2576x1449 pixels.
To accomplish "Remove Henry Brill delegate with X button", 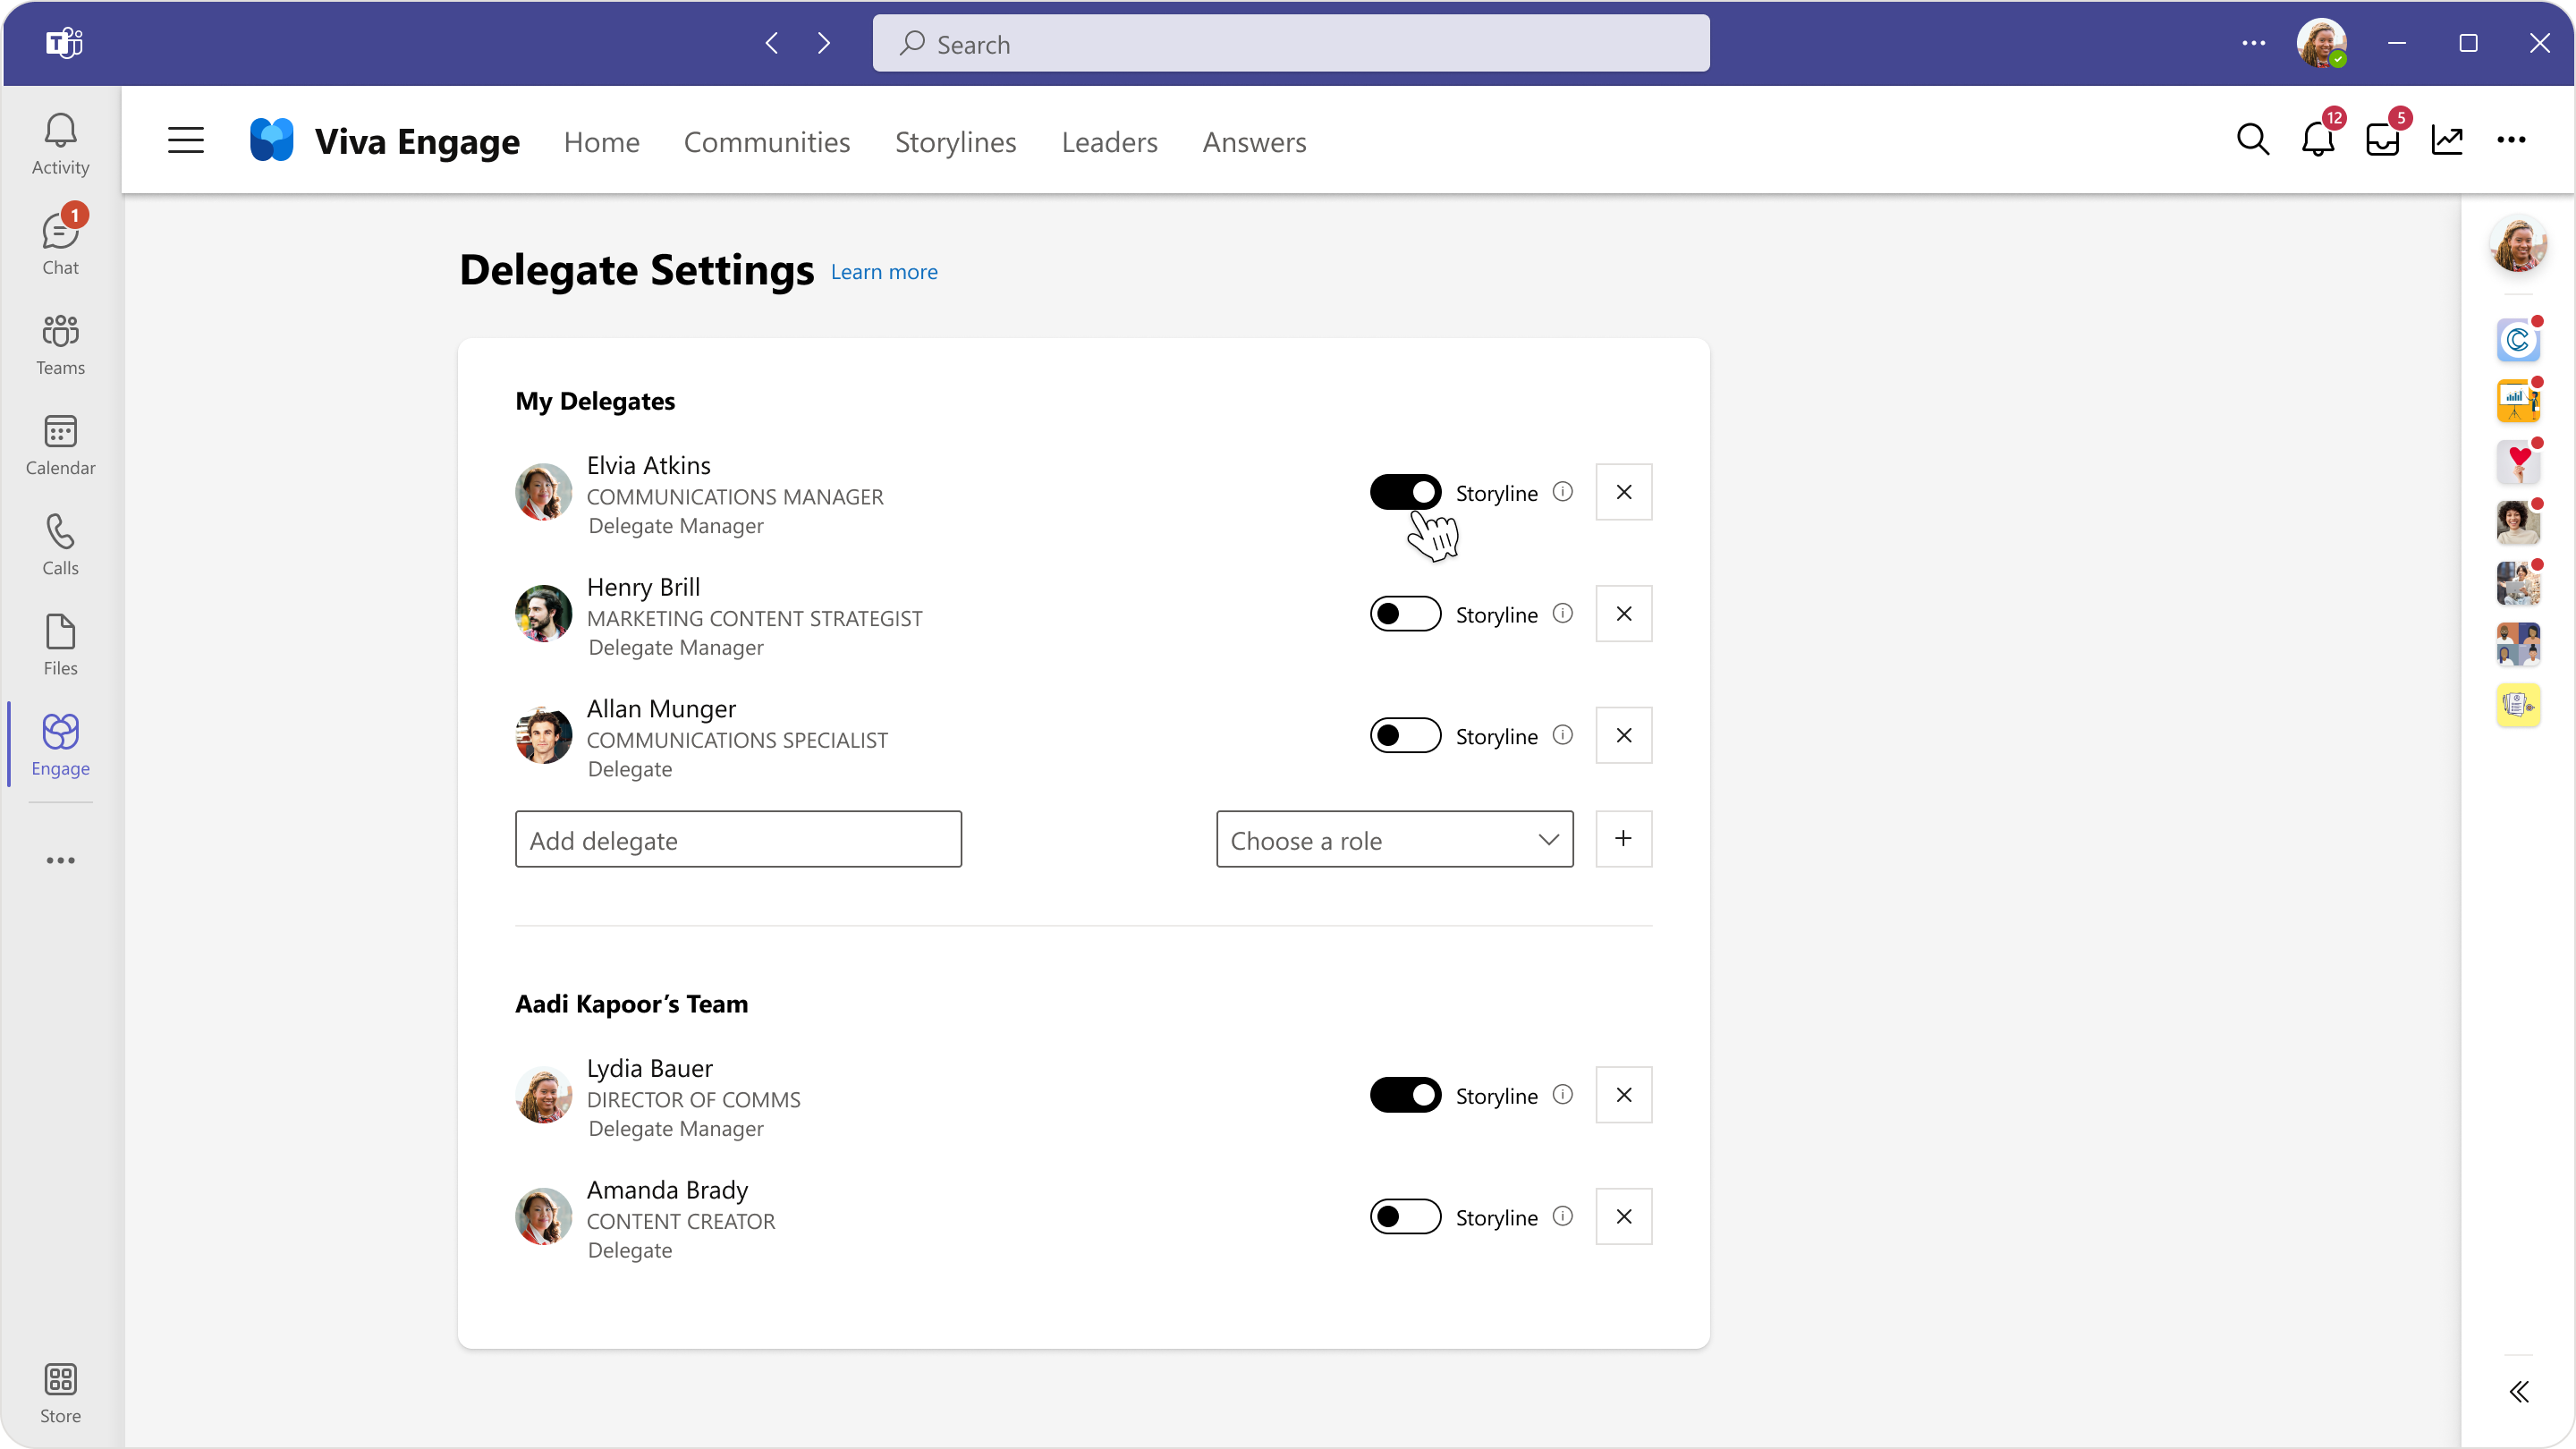I will pyautogui.click(x=1623, y=614).
